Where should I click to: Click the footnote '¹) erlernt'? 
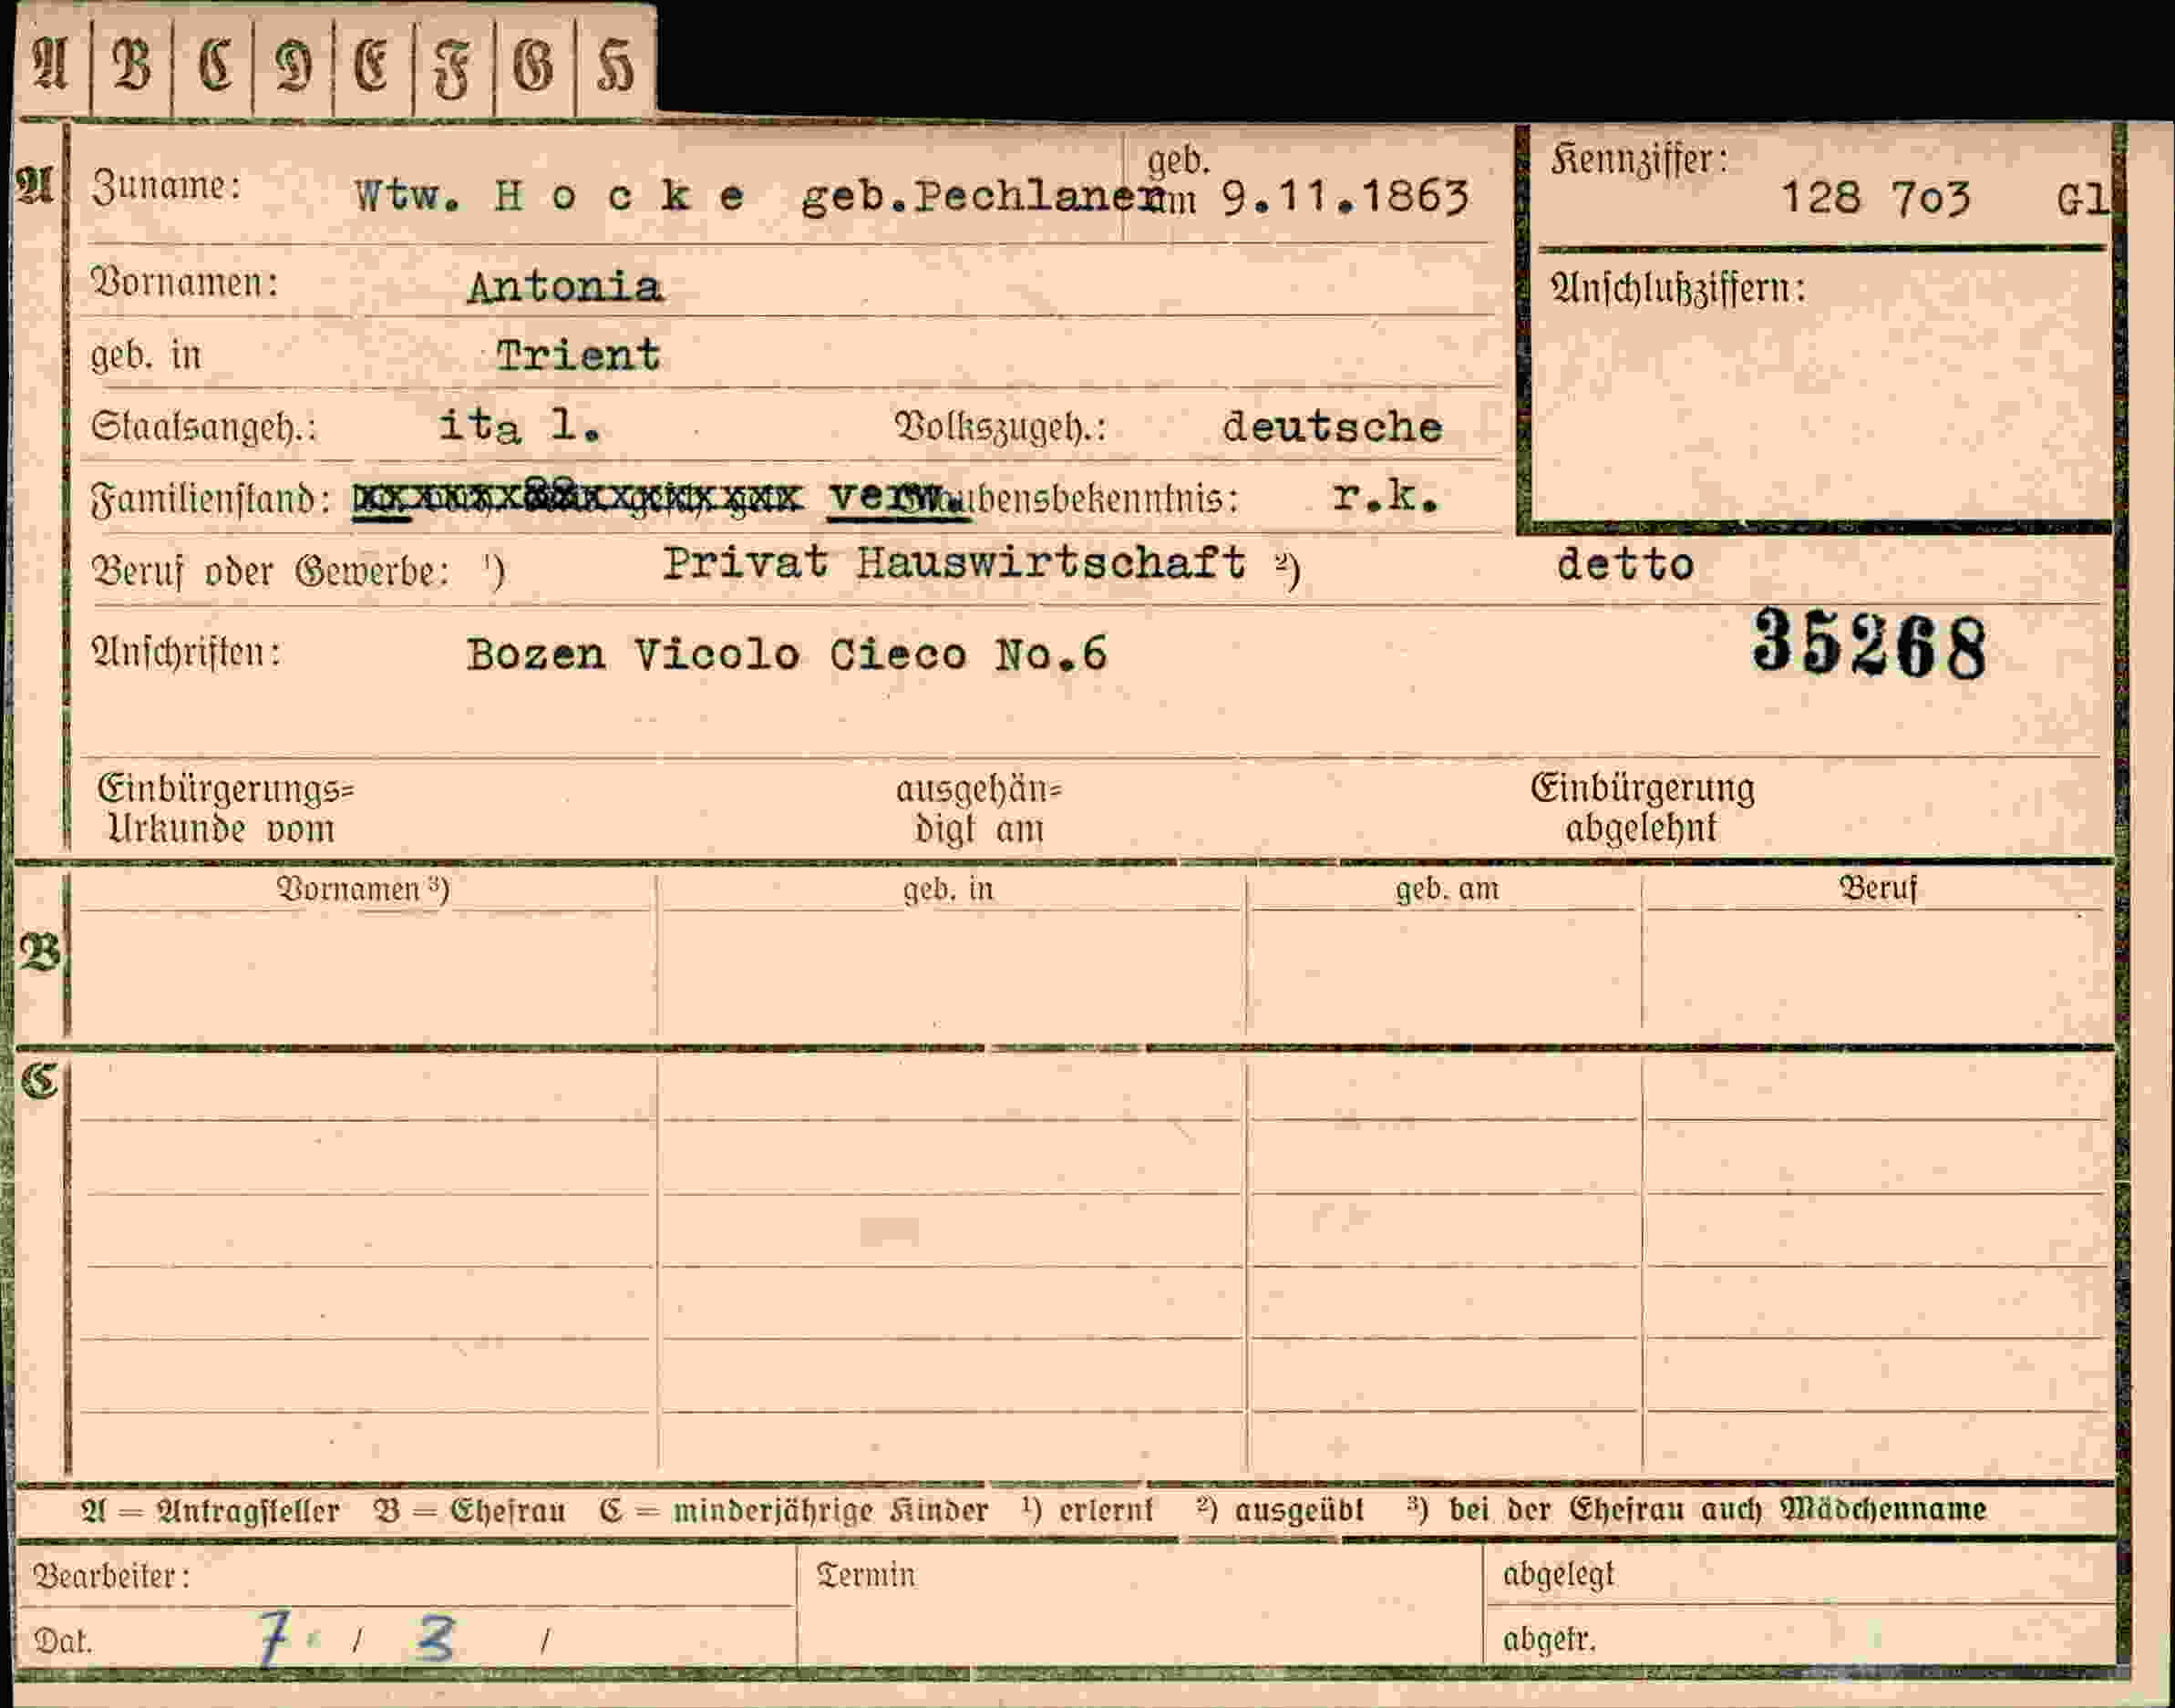click(x=1088, y=1510)
